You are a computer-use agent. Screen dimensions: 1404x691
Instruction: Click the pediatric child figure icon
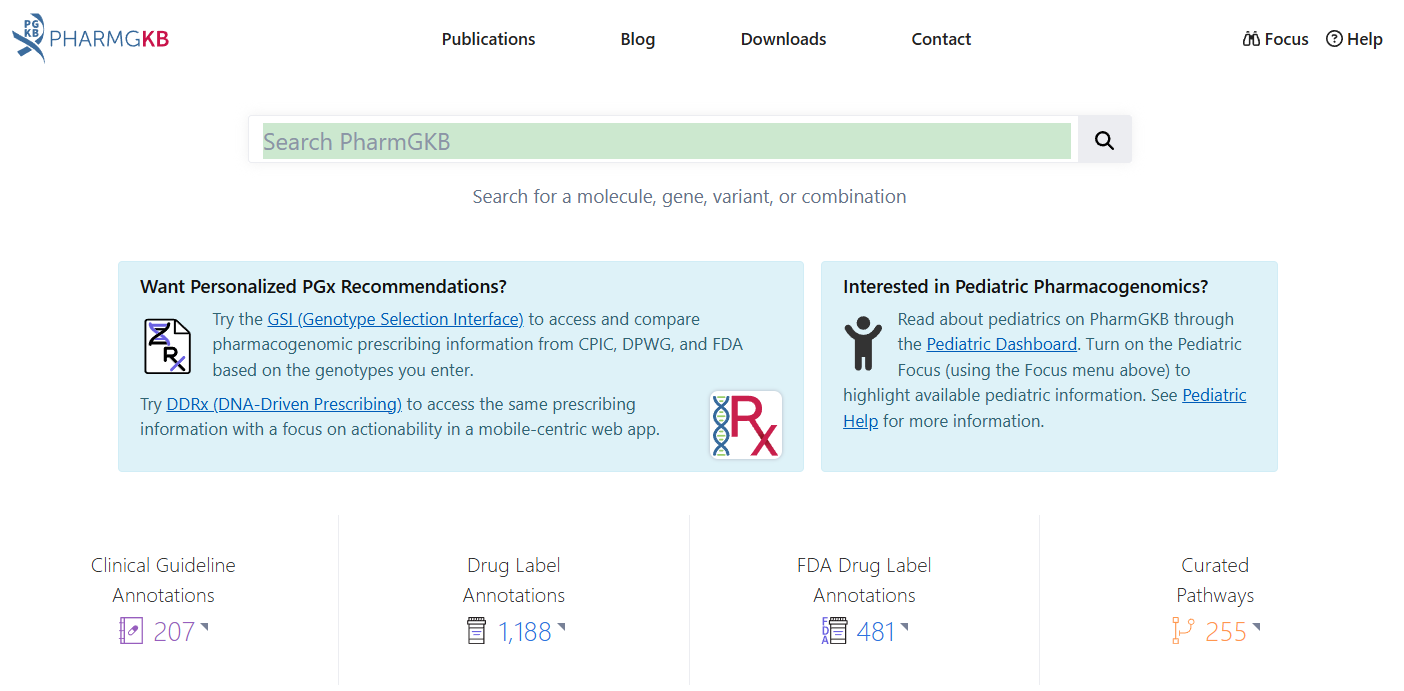tap(862, 343)
